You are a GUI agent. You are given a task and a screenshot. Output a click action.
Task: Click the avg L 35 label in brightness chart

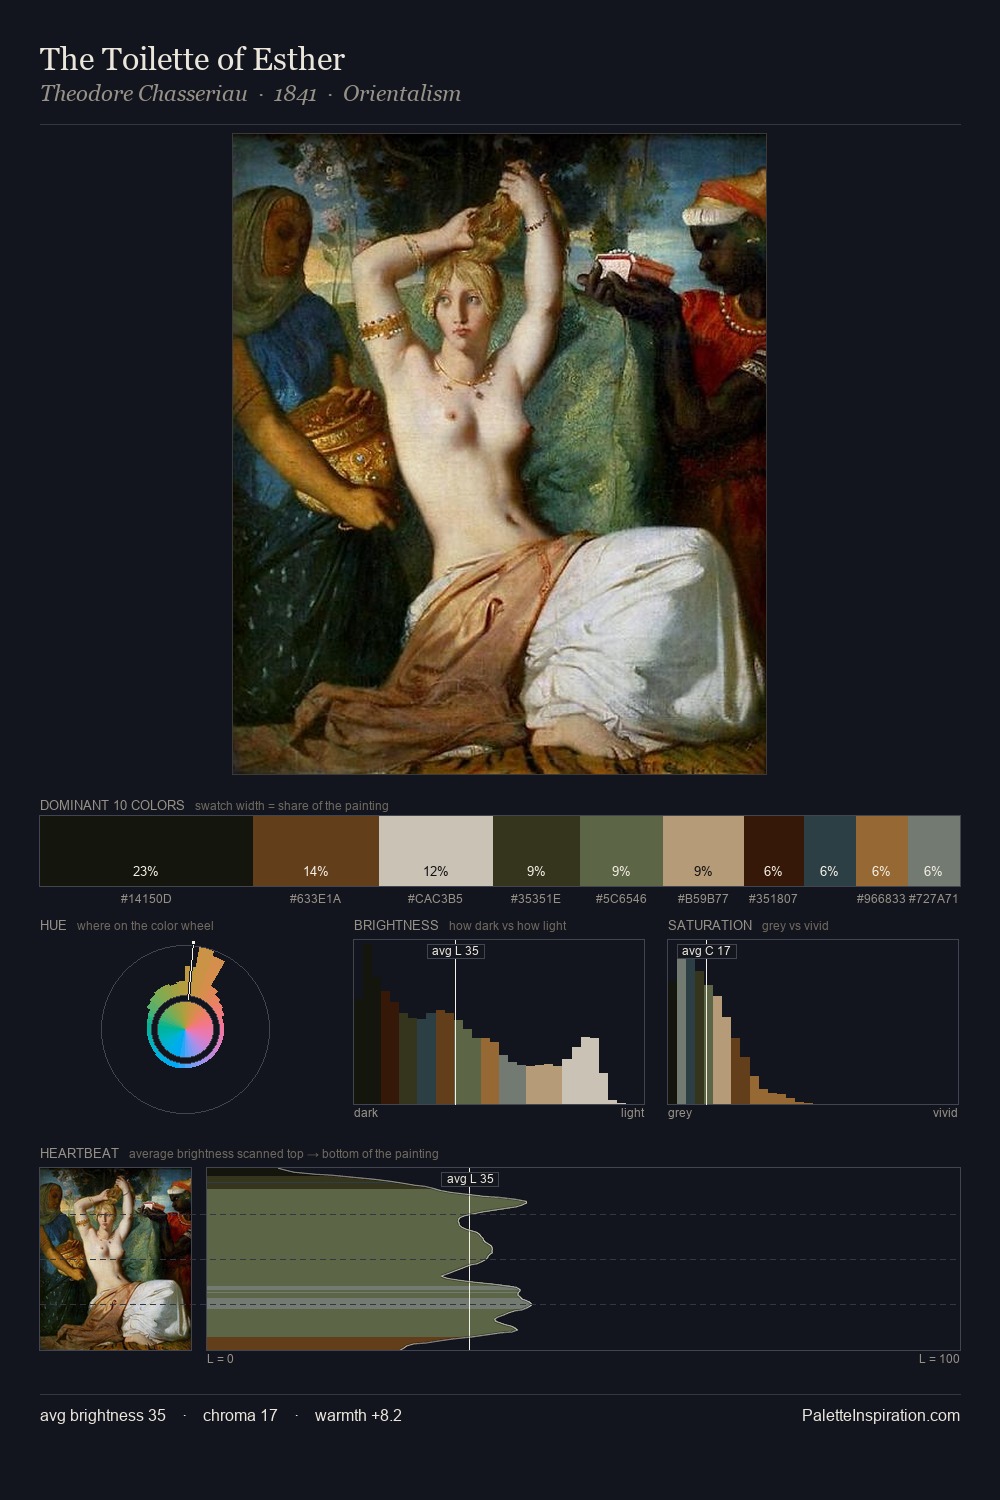coord(455,951)
